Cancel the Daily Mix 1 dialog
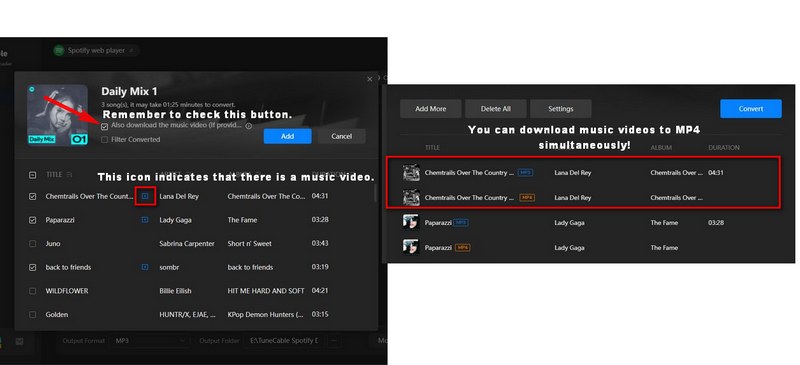 [341, 136]
